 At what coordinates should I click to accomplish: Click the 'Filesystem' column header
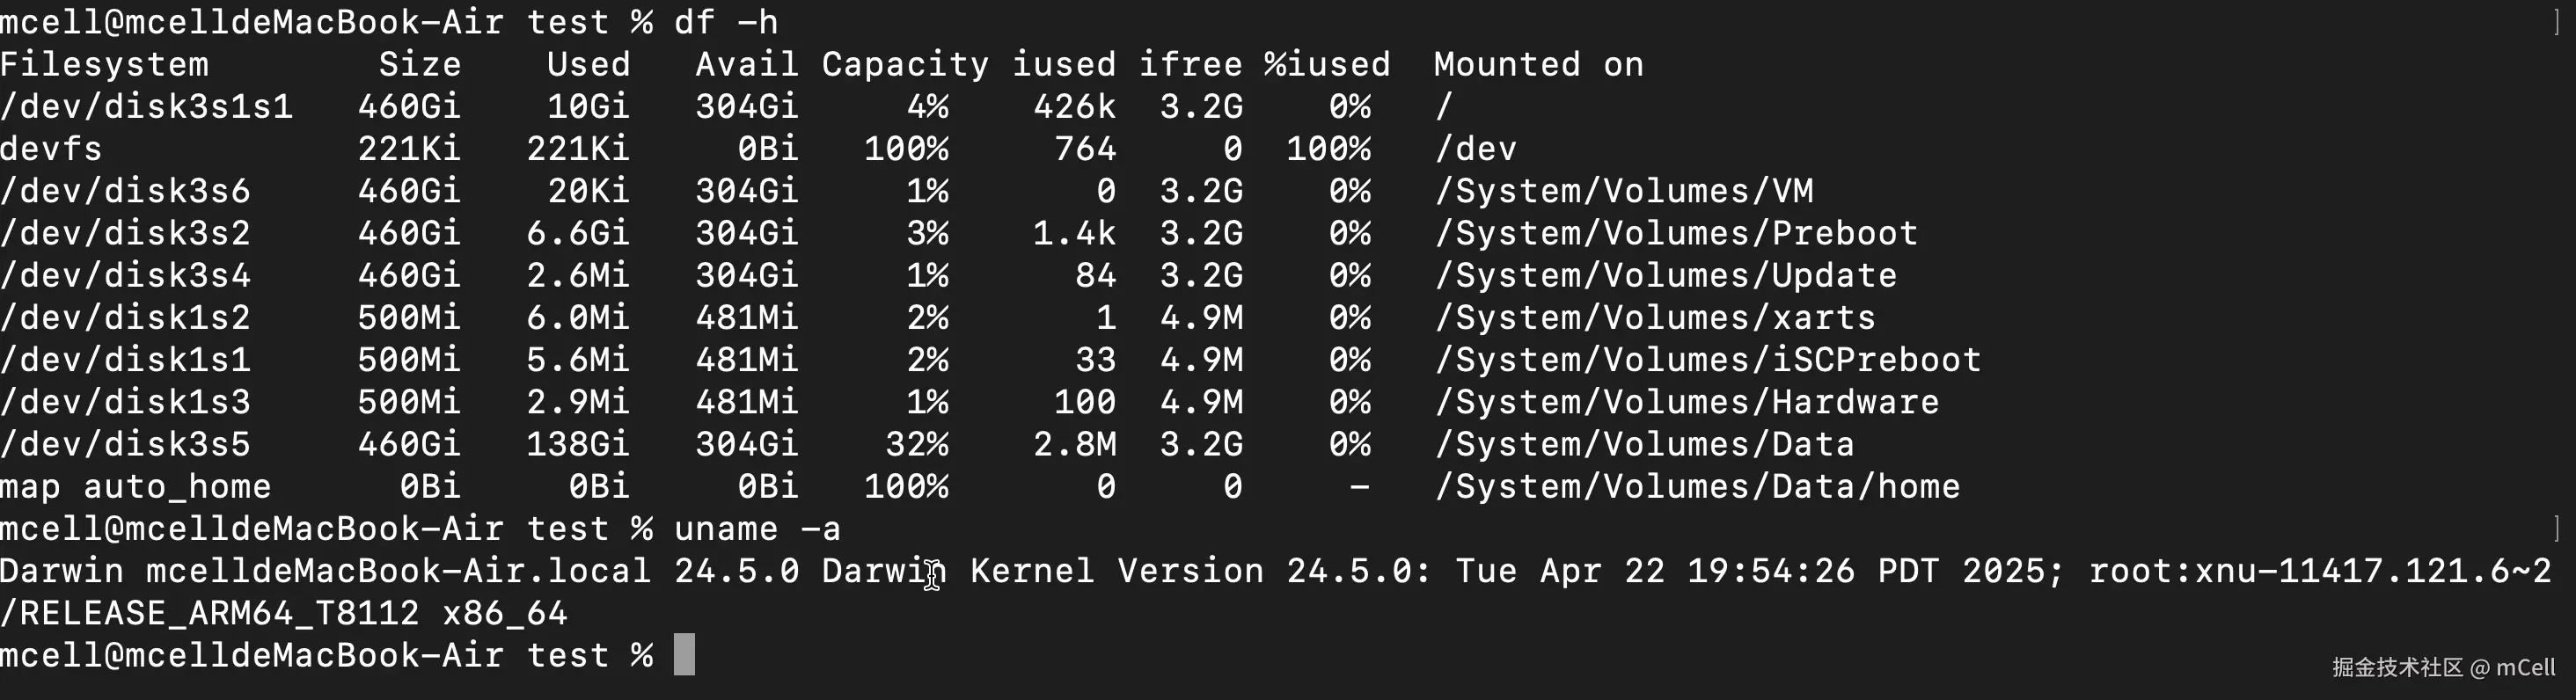pyautogui.click(x=105, y=65)
